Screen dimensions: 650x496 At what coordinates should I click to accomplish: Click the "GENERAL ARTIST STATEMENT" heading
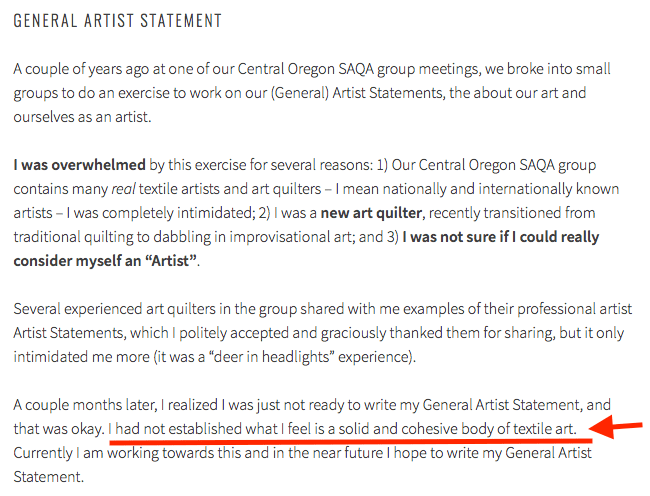click(118, 20)
